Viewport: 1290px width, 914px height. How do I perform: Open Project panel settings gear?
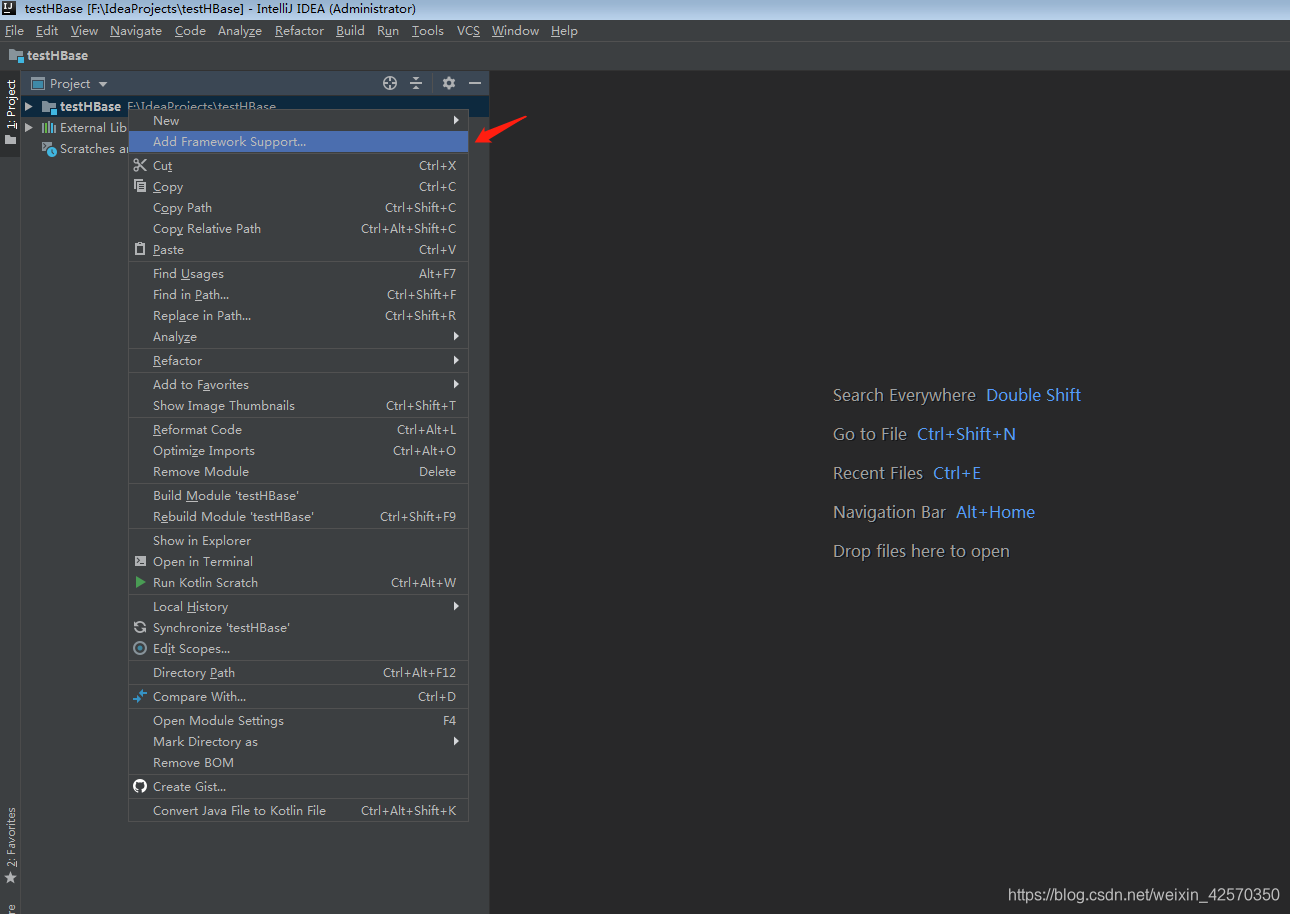(x=449, y=83)
